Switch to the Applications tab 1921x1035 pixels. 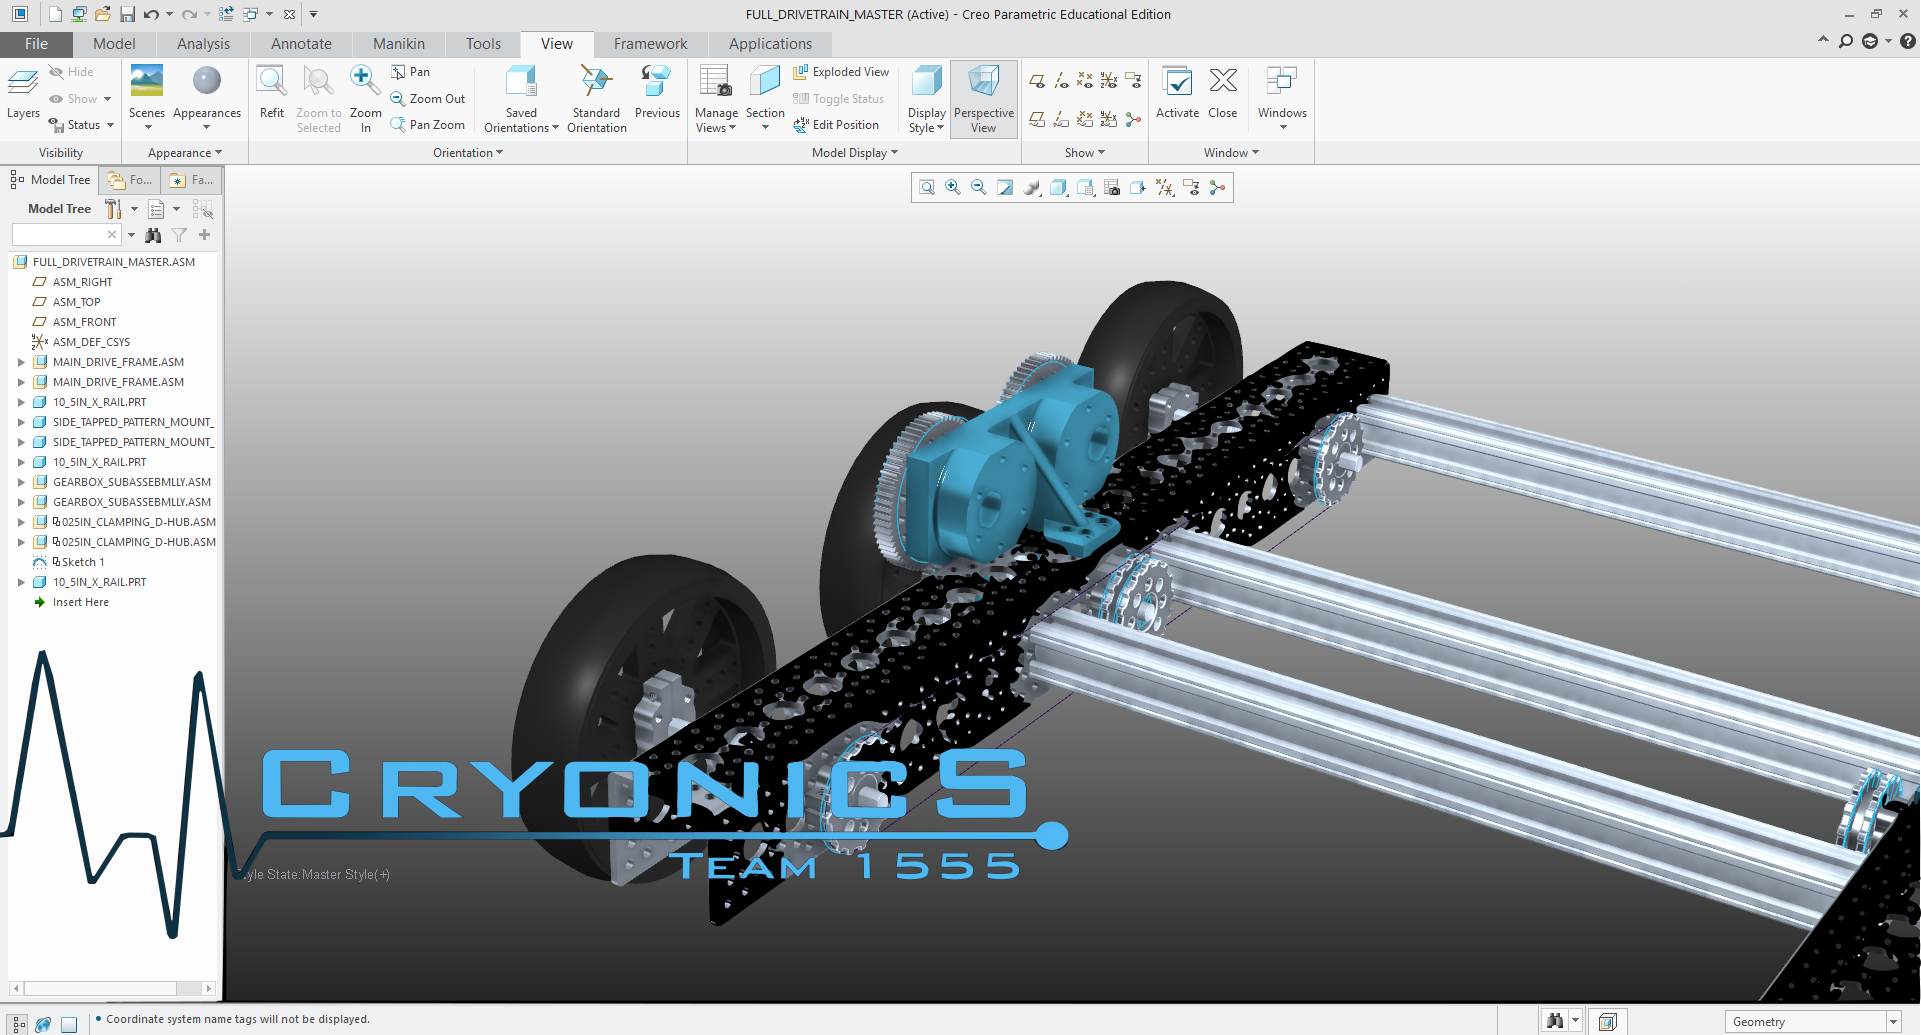point(770,44)
